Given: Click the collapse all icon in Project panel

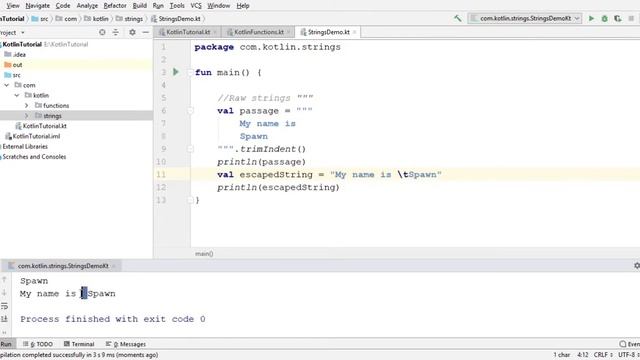Looking at the screenshot, I should coord(116,32).
